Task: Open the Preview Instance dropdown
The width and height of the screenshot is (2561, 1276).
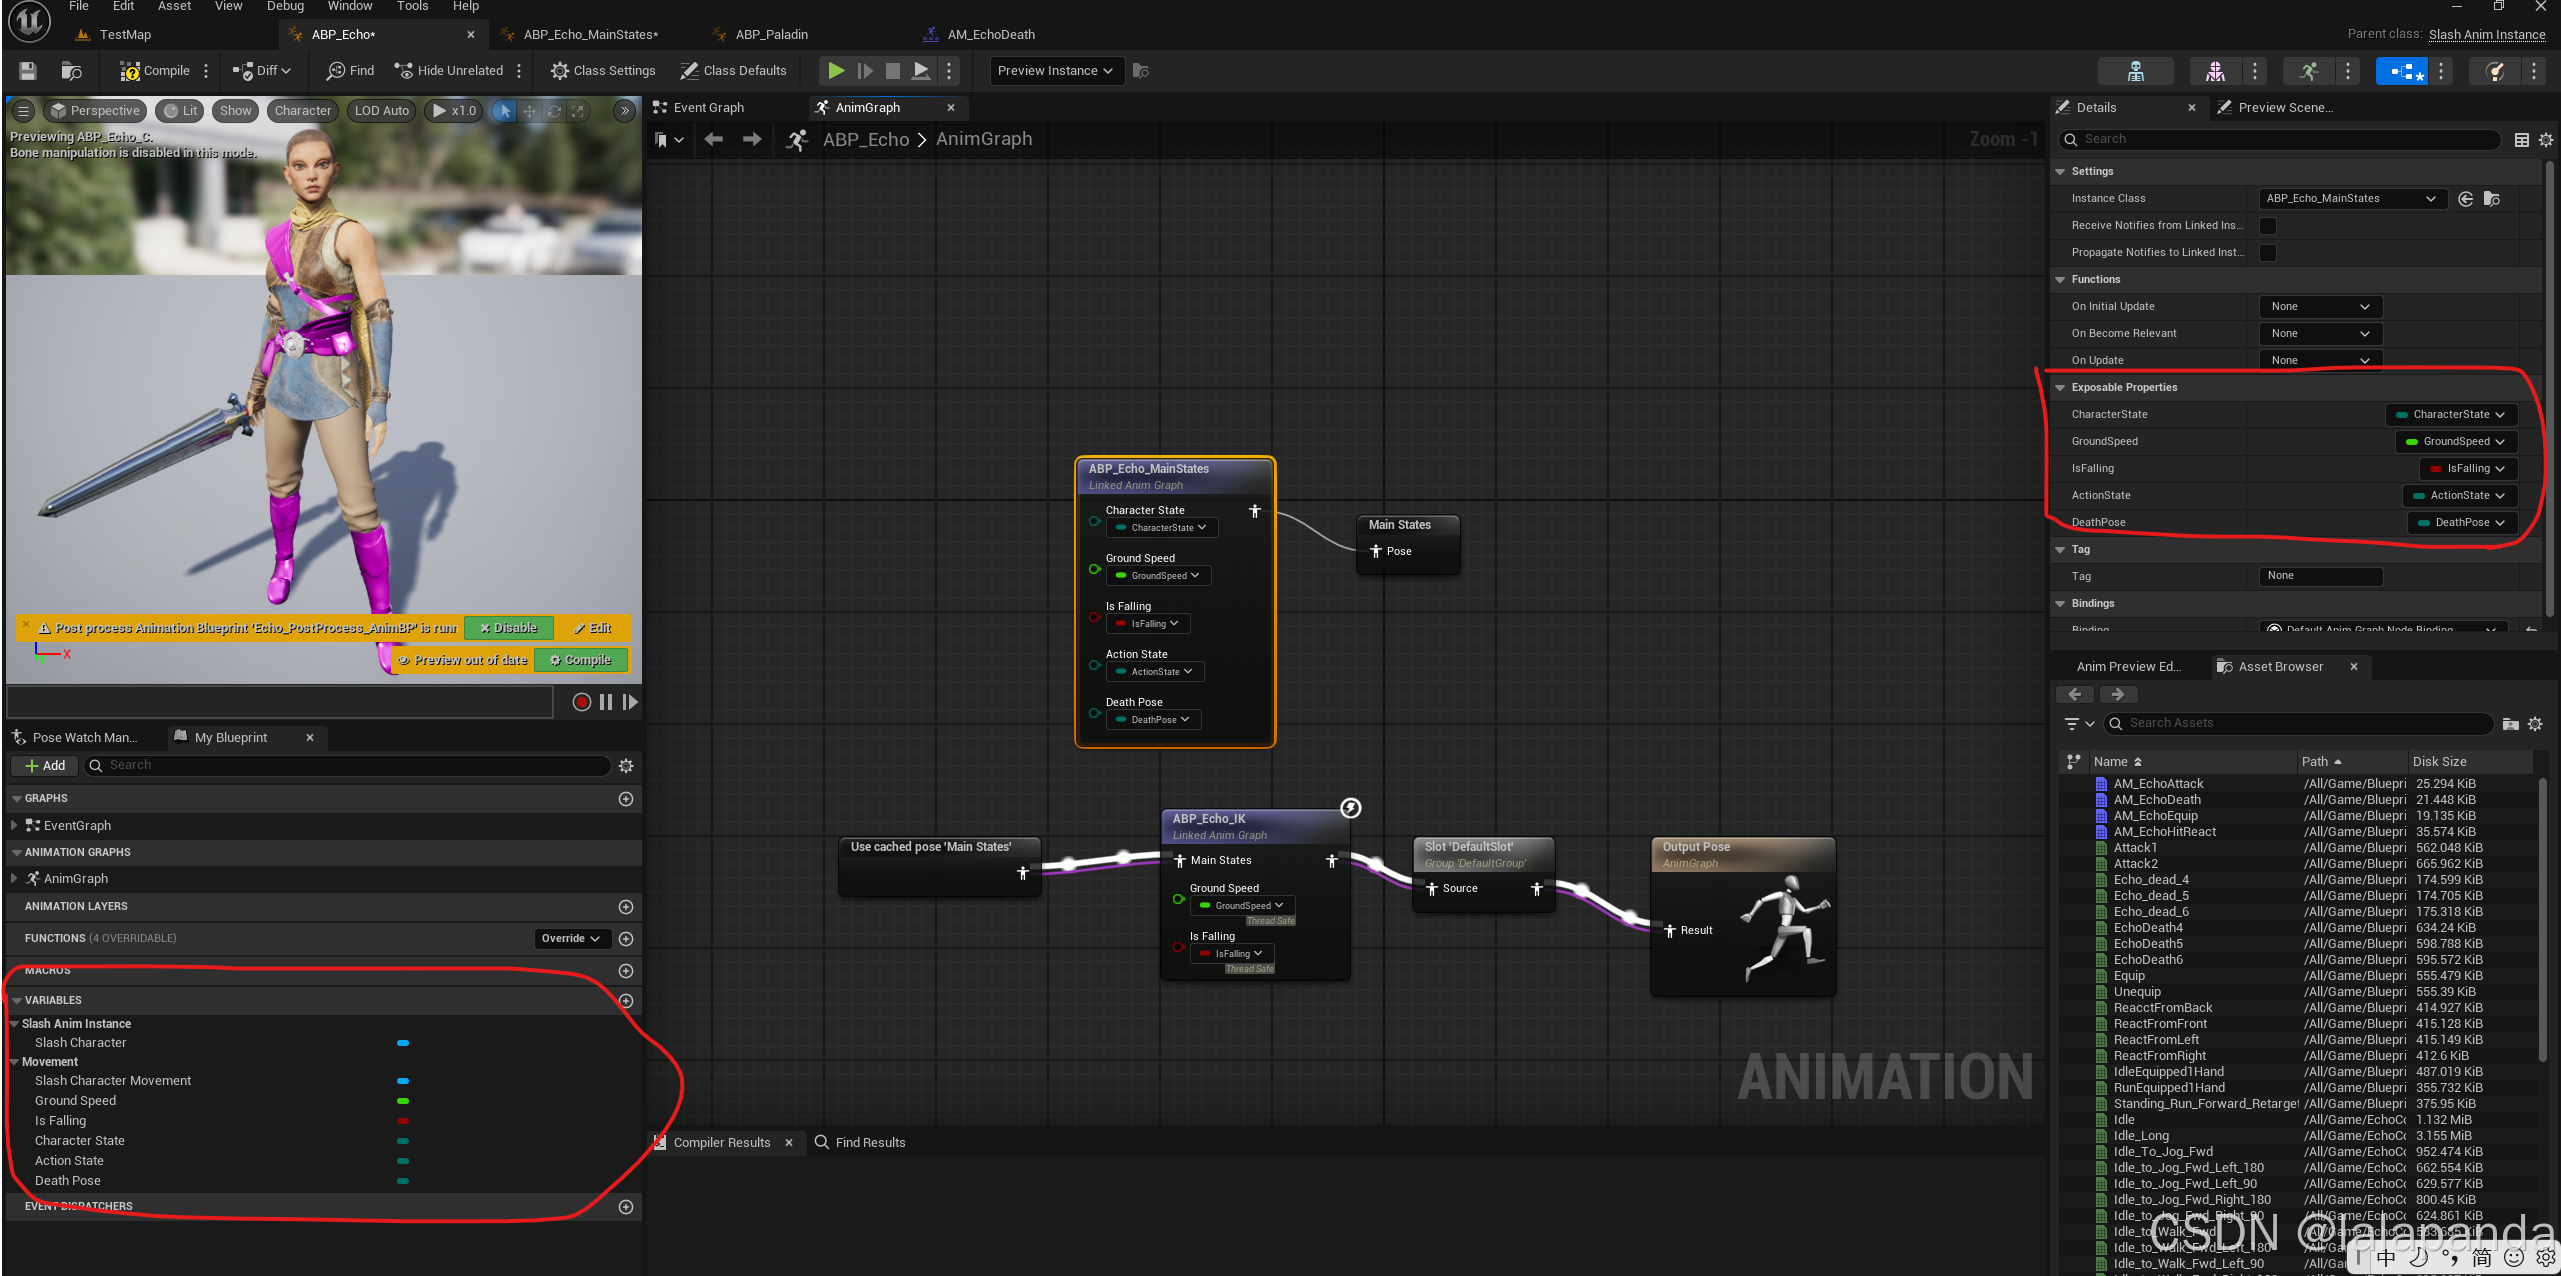Action: click(x=1055, y=71)
